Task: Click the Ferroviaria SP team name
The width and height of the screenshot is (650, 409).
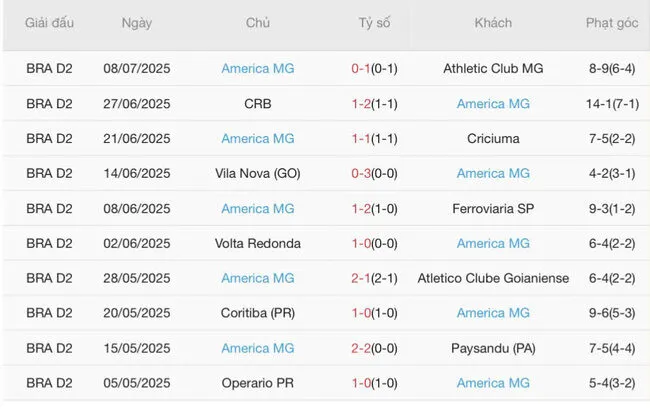Action: [492, 209]
